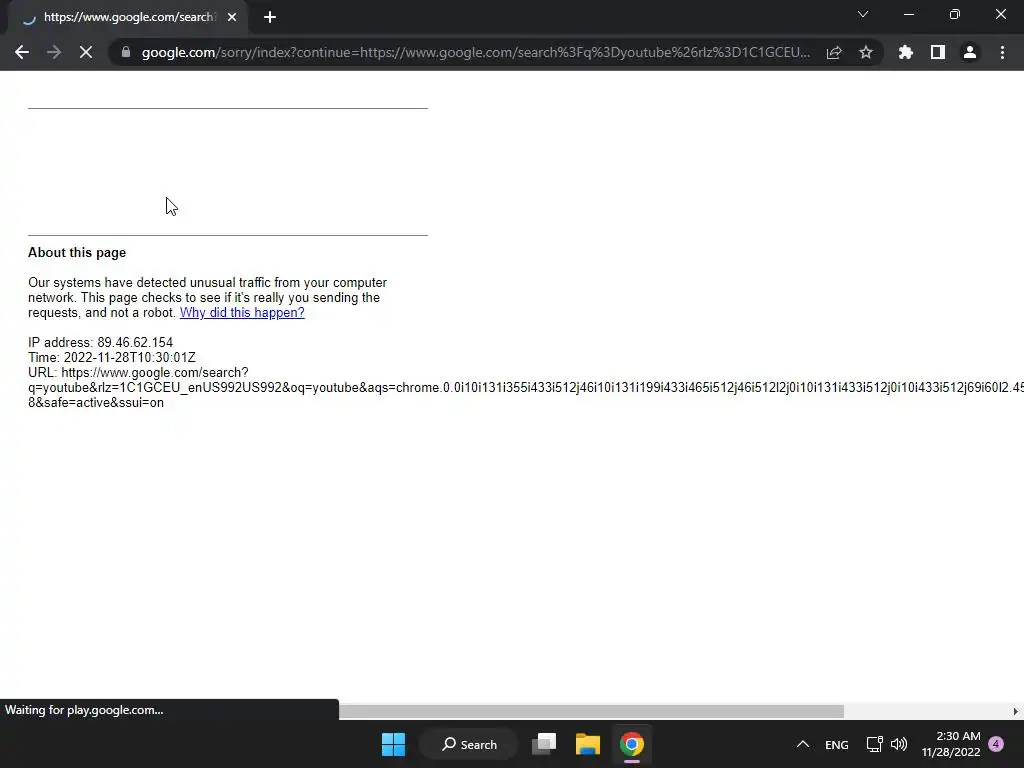
Task: Go back to the previous page
Action: click(x=22, y=52)
